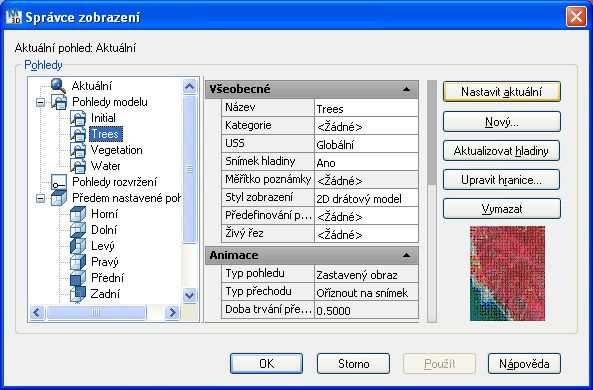This screenshot has width=593, height=390.
Task: Select Přední in the view tree
Action: [x=107, y=278]
